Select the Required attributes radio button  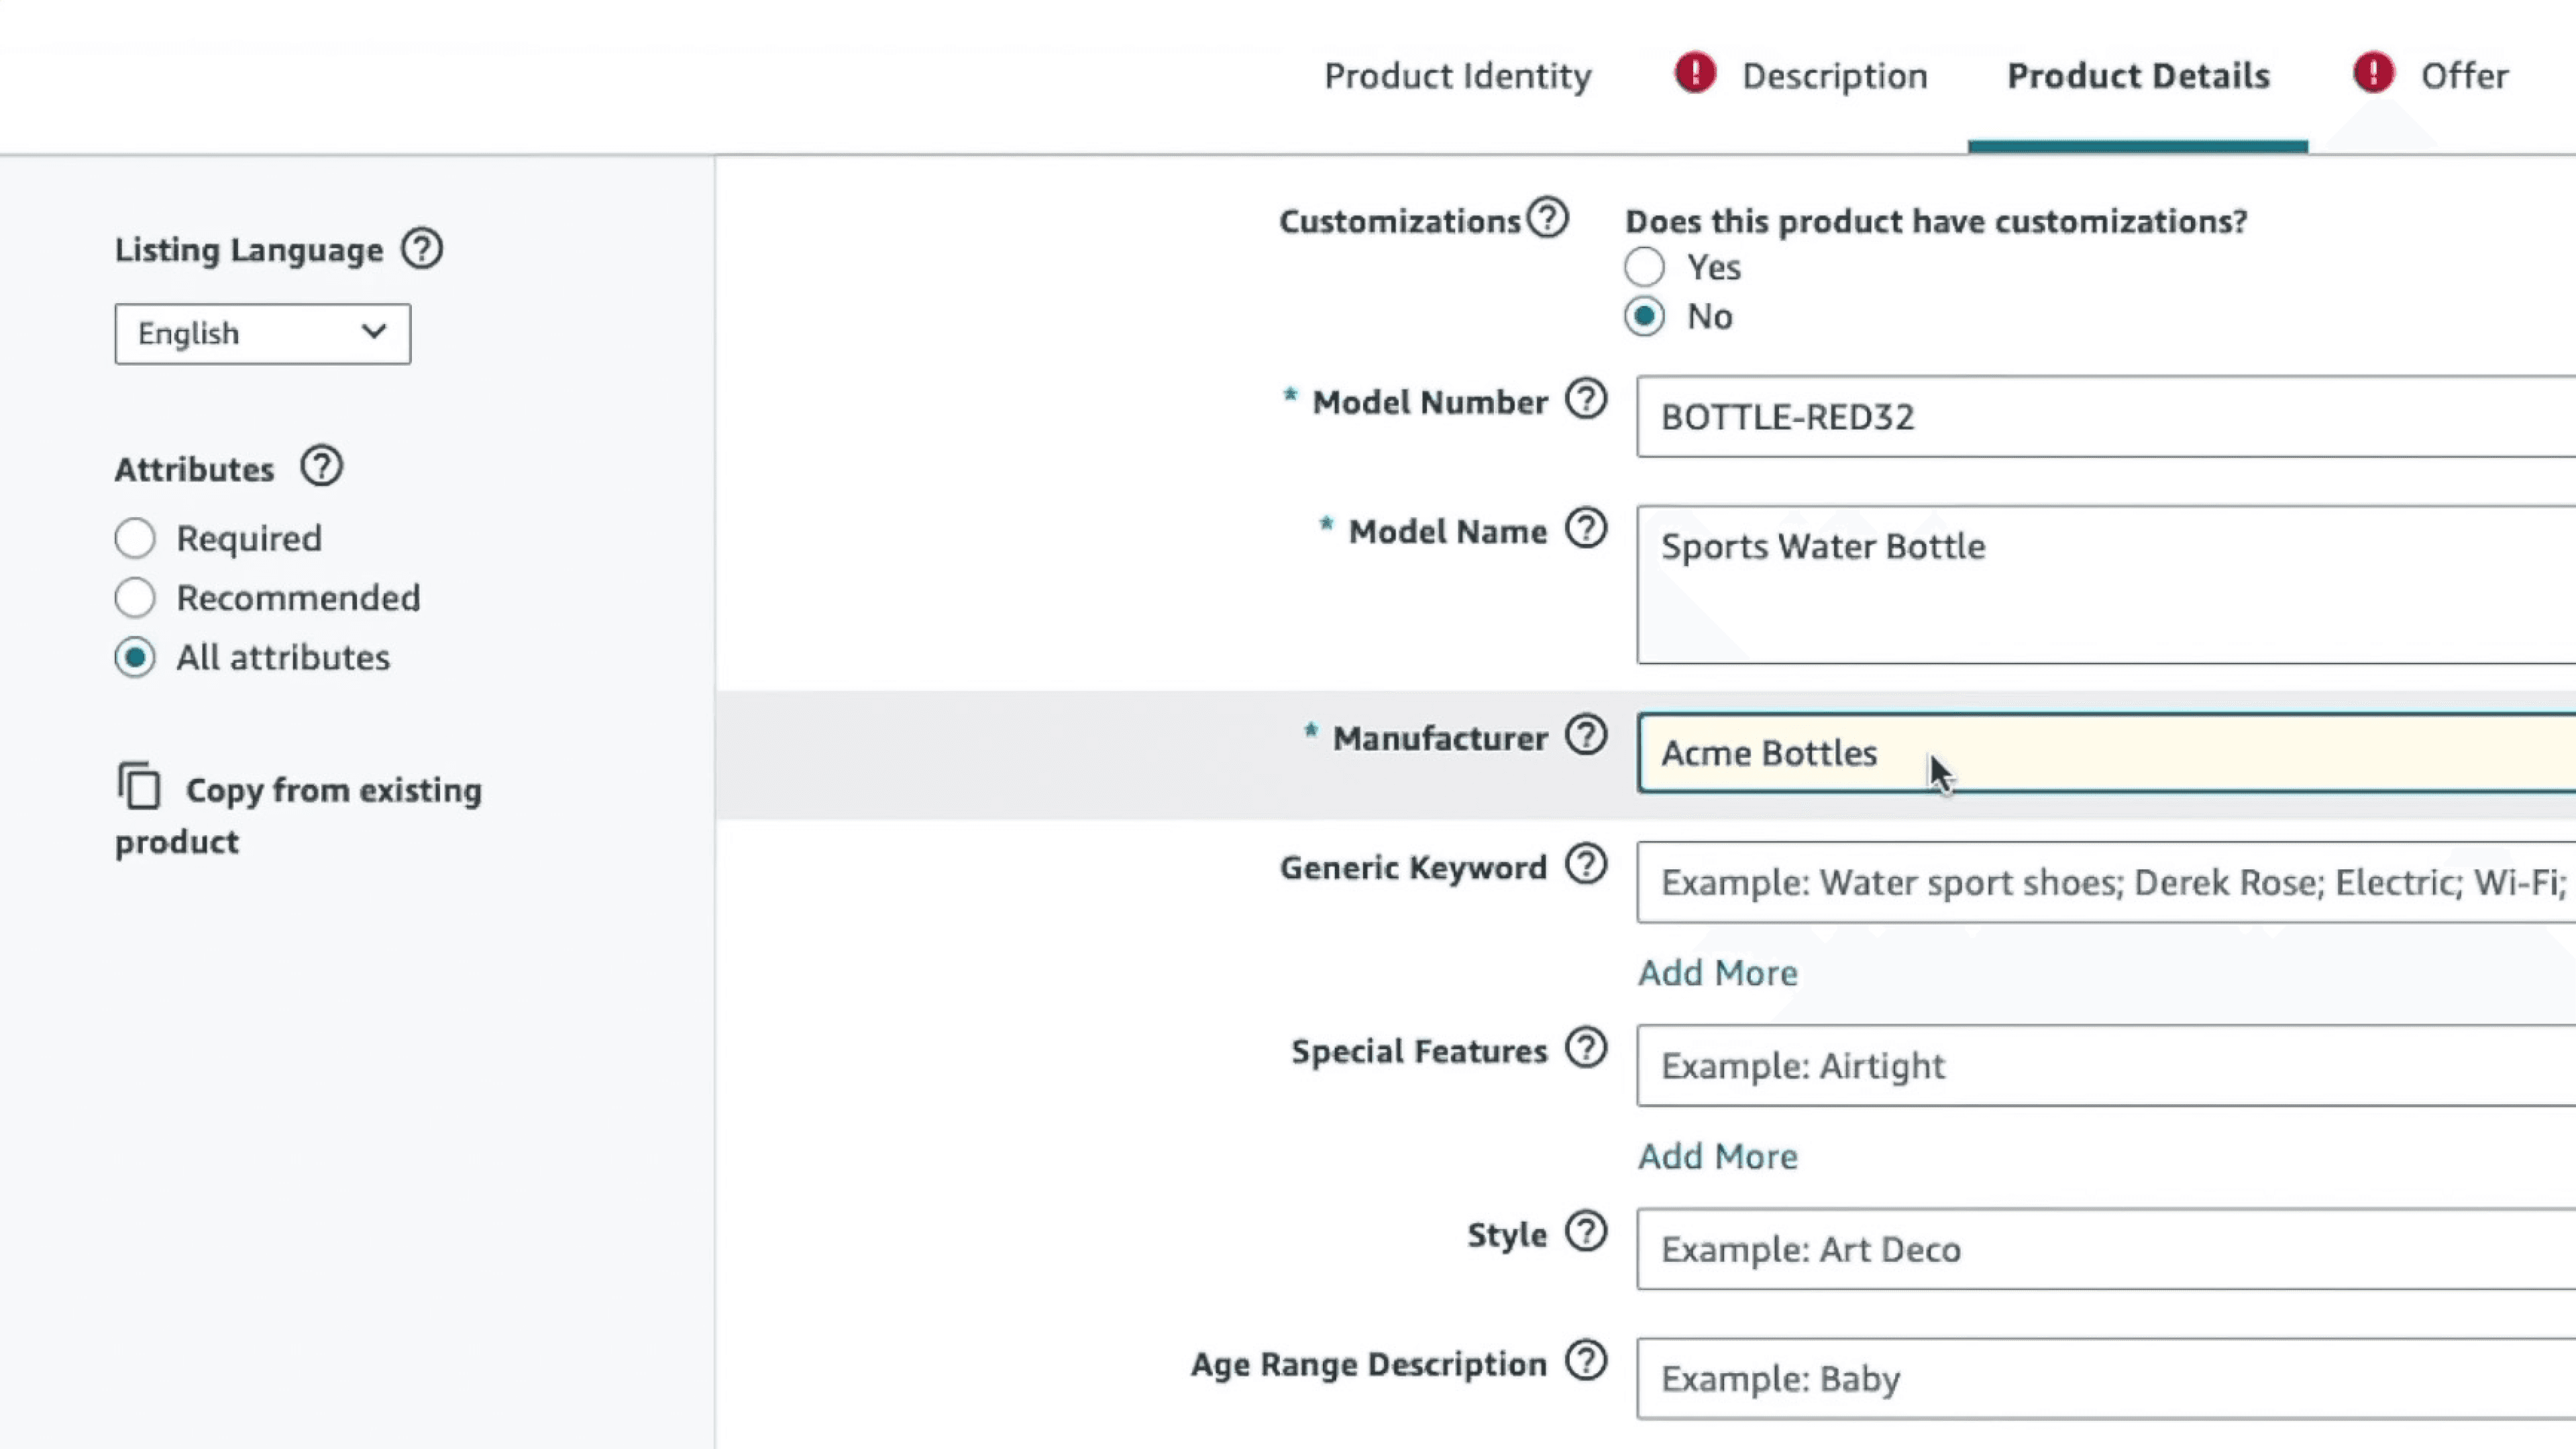(x=135, y=539)
